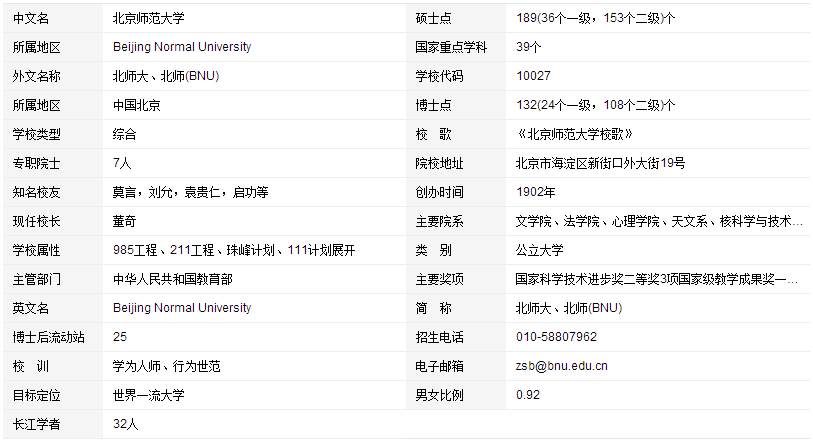Screen dimensions: 813x441
Task: Select the school code 10027
Action: click(x=534, y=76)
